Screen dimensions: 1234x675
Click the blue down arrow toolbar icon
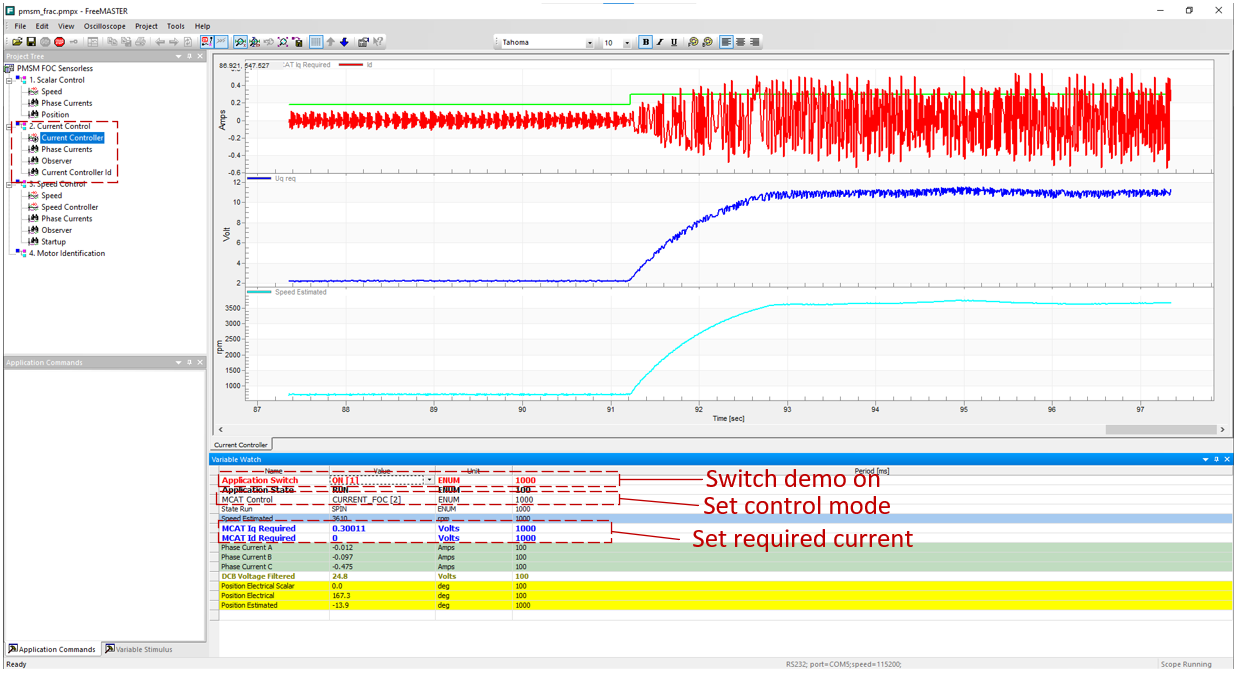tap(344, 42)
